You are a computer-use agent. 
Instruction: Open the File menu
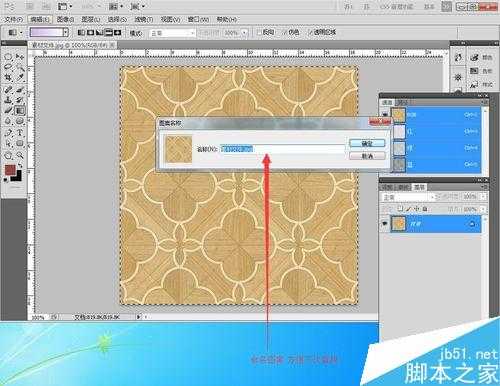click(13, 20)
